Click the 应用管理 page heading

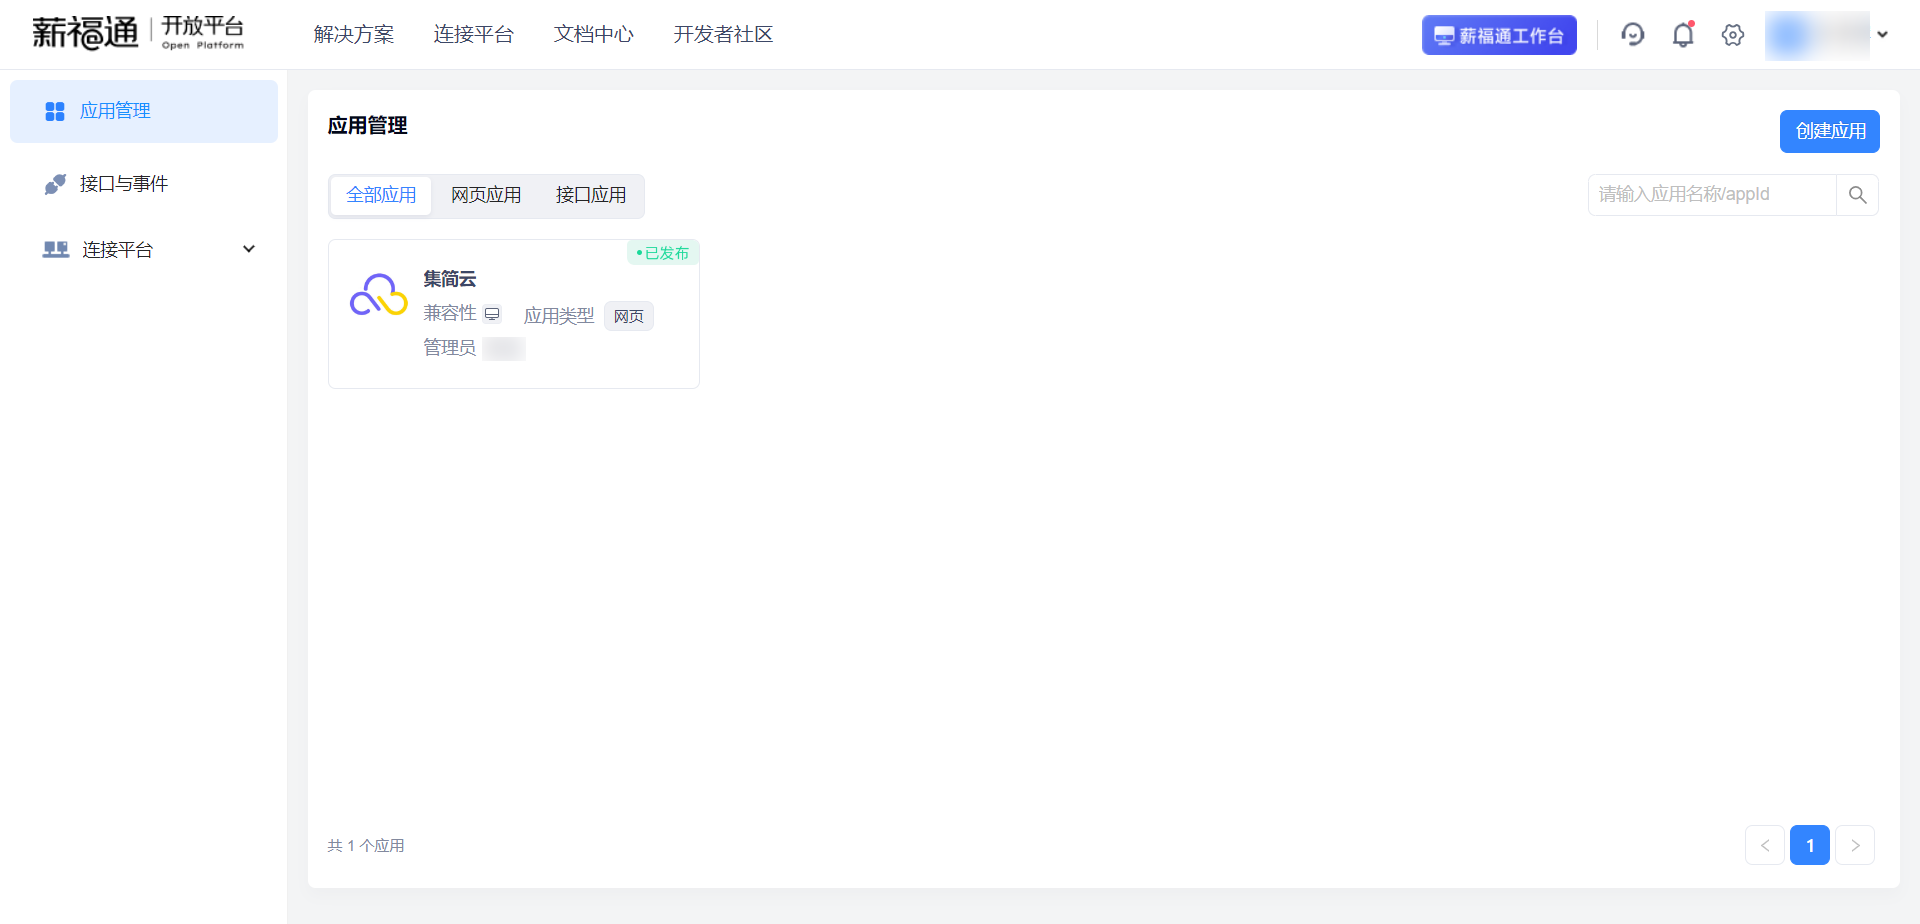[x=368, y=126]
